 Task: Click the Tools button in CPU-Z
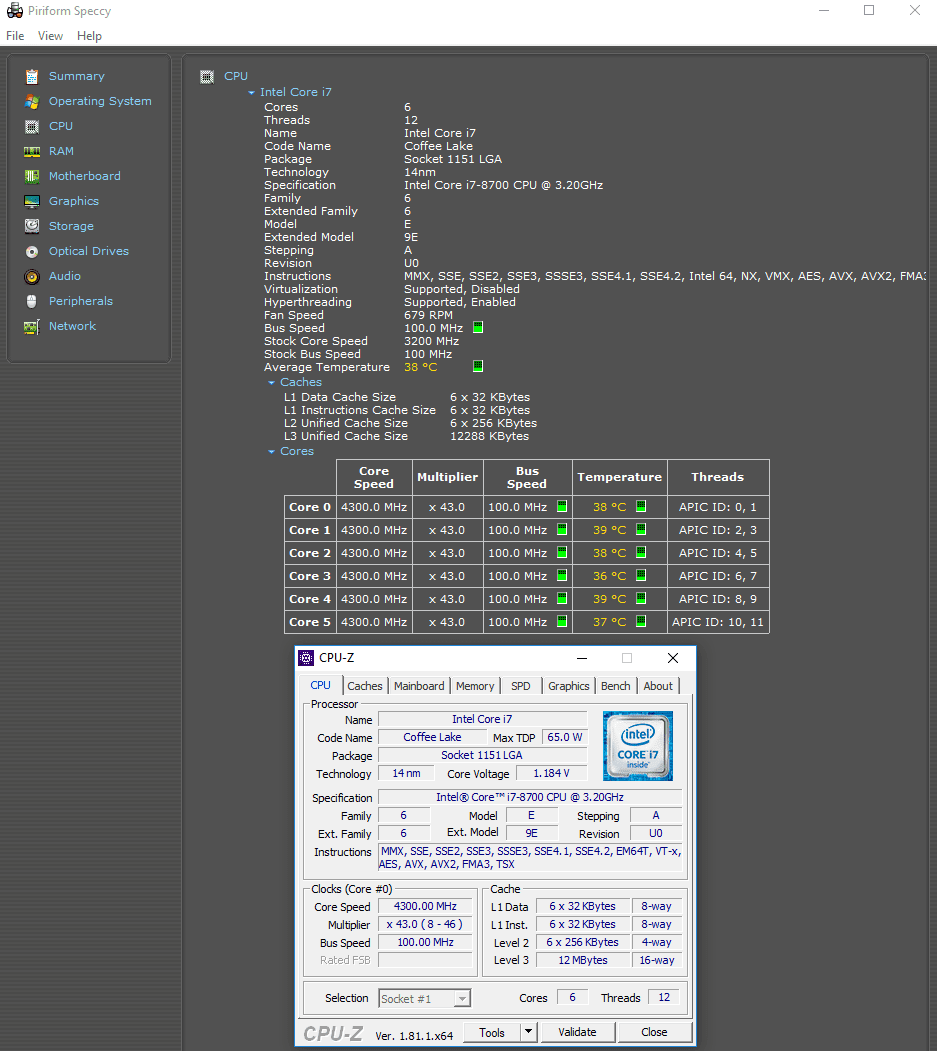(x=491, y=1032)
